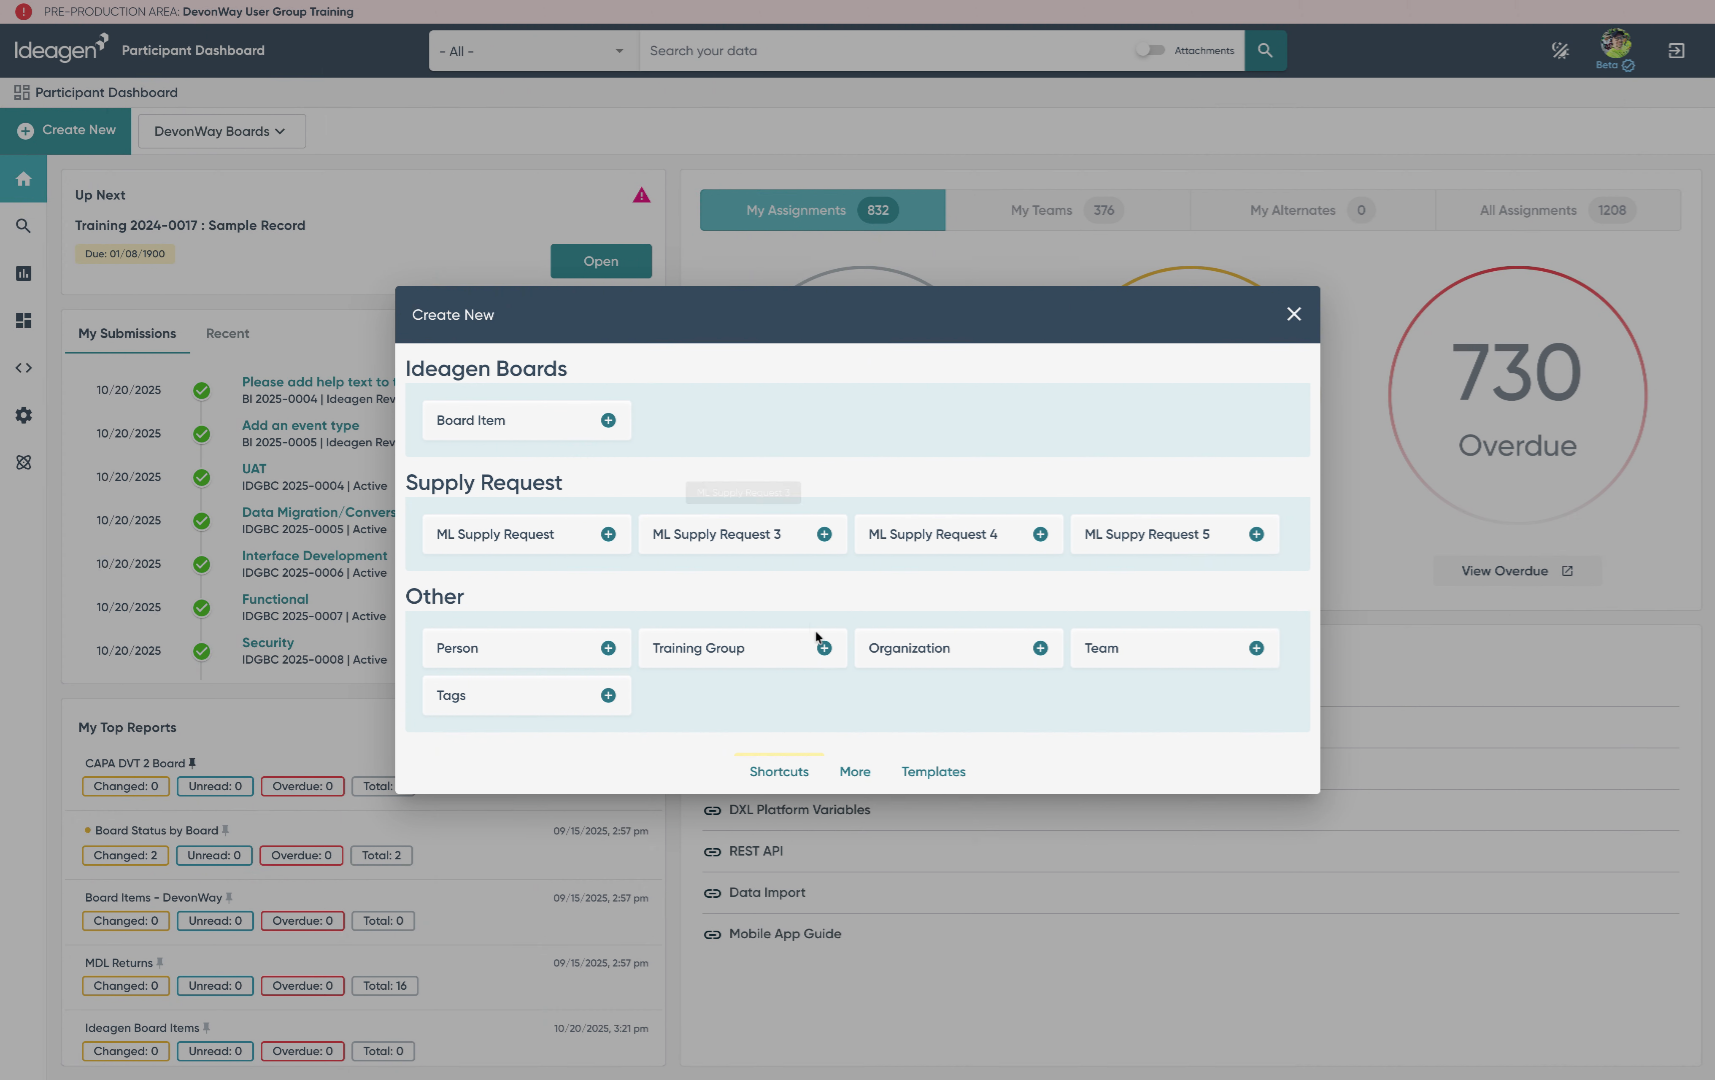This screenshot has height=1080, width=1715.
Task: Open the '- All -' search scope dropdown
Action: (533, 51)
